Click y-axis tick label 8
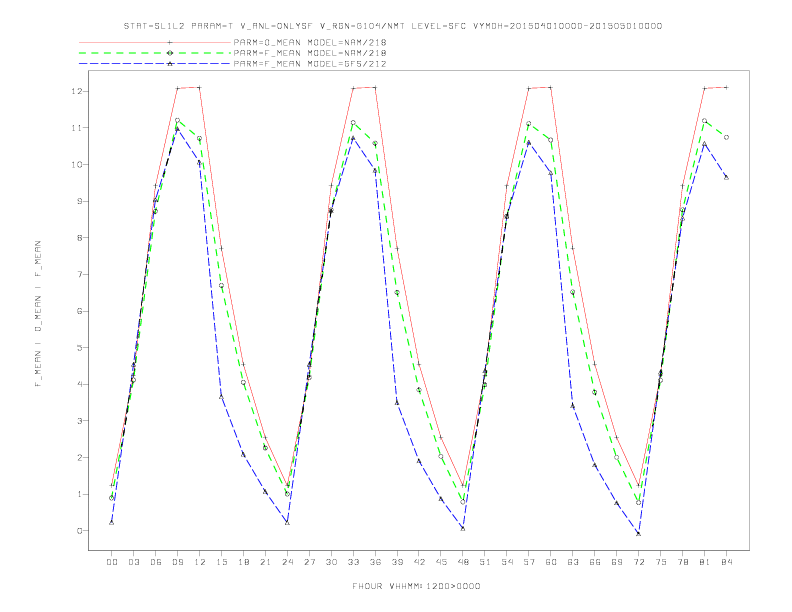The width and height of the screenshot is (792, 612). 79,238
